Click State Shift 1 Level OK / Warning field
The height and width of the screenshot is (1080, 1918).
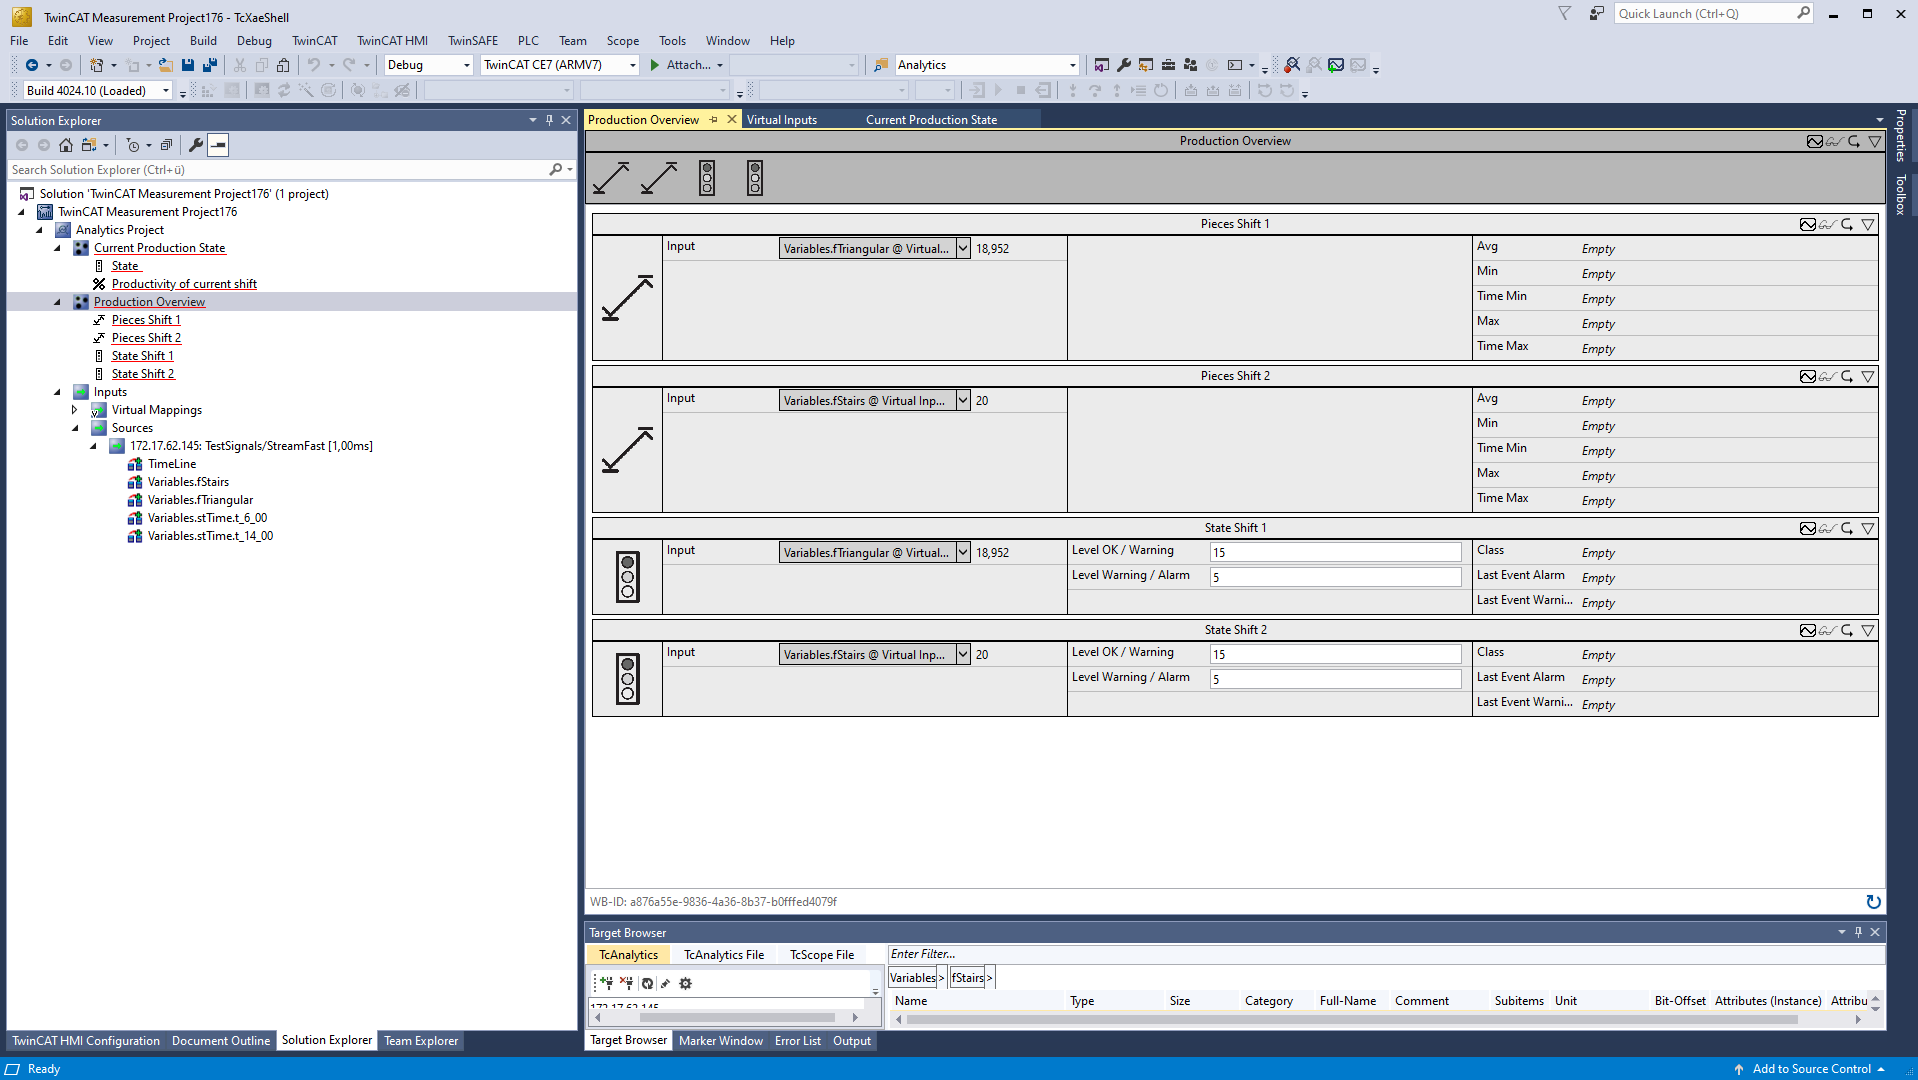[x=1335, y=552]
